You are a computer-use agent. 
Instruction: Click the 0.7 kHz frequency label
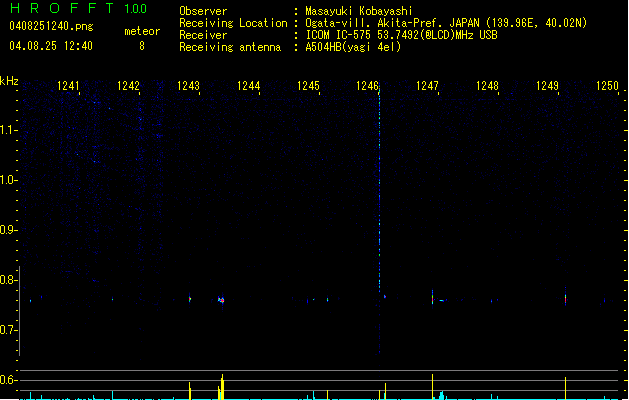(8, 330)
